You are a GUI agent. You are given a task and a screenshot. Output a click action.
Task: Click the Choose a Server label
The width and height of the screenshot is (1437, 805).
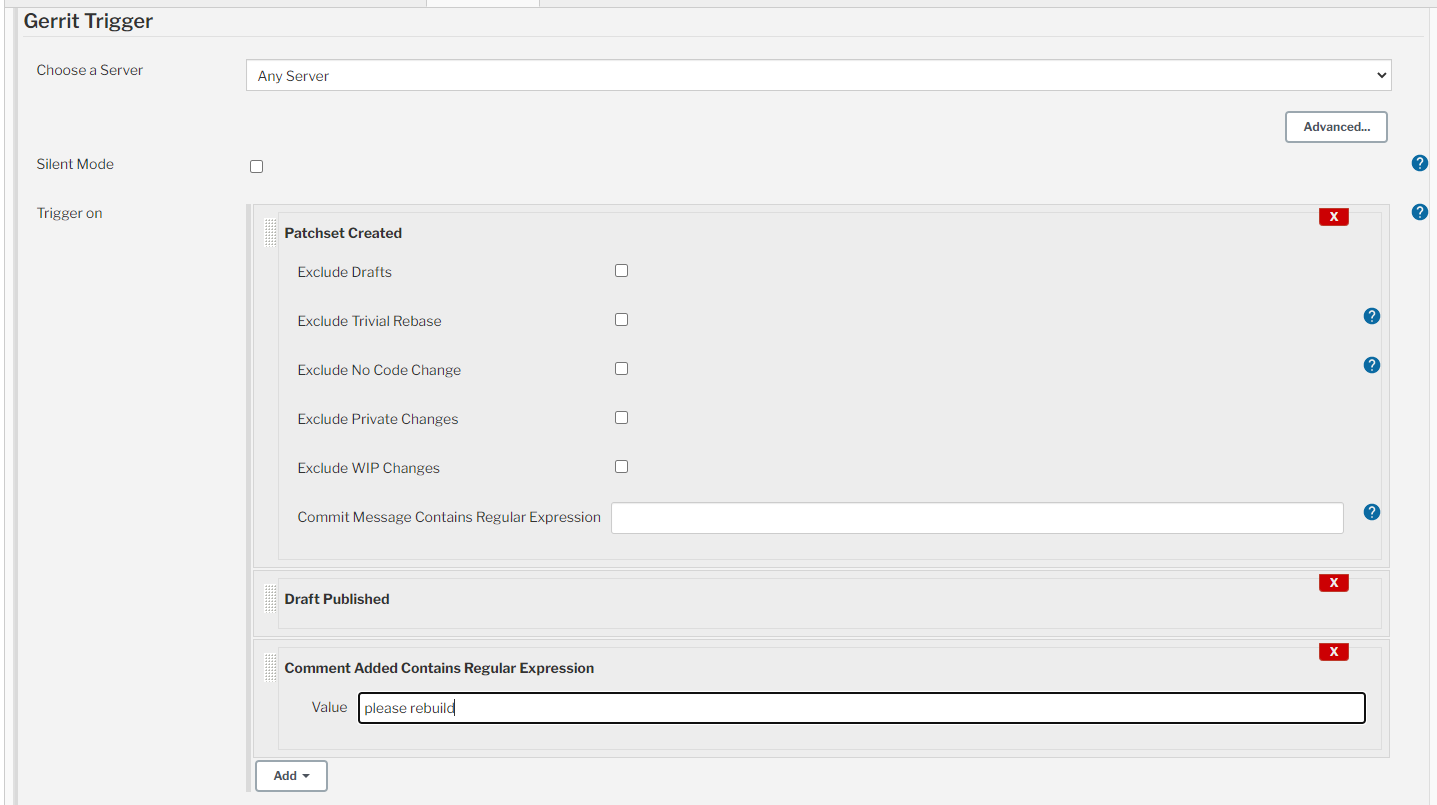pos(90,70)
